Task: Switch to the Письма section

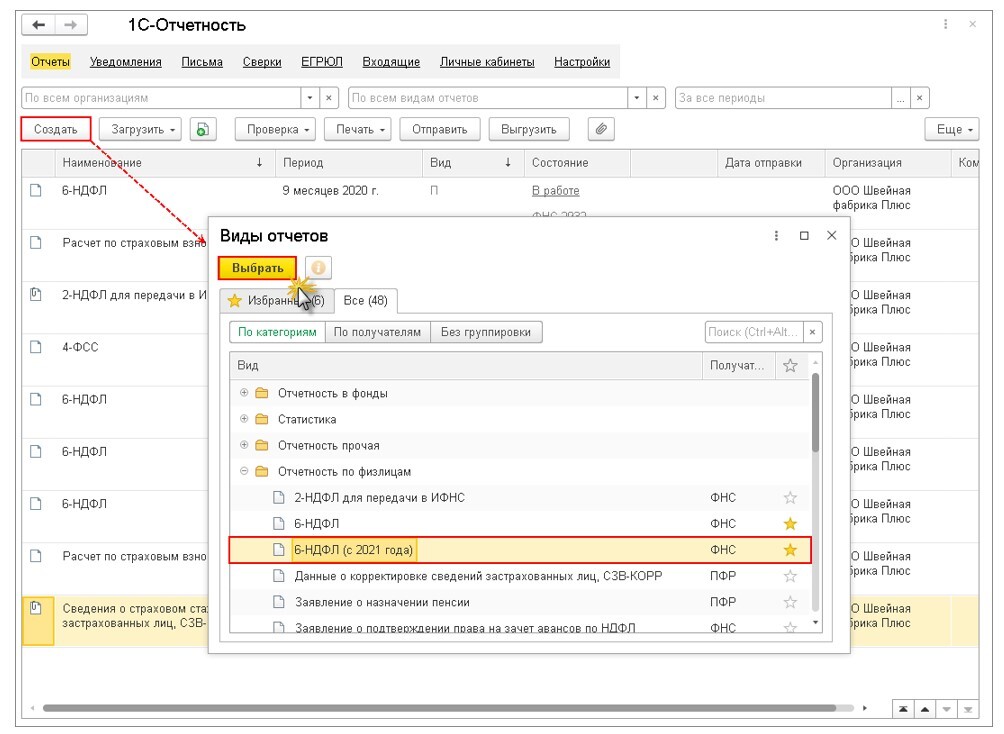Action: coord(202,62)
